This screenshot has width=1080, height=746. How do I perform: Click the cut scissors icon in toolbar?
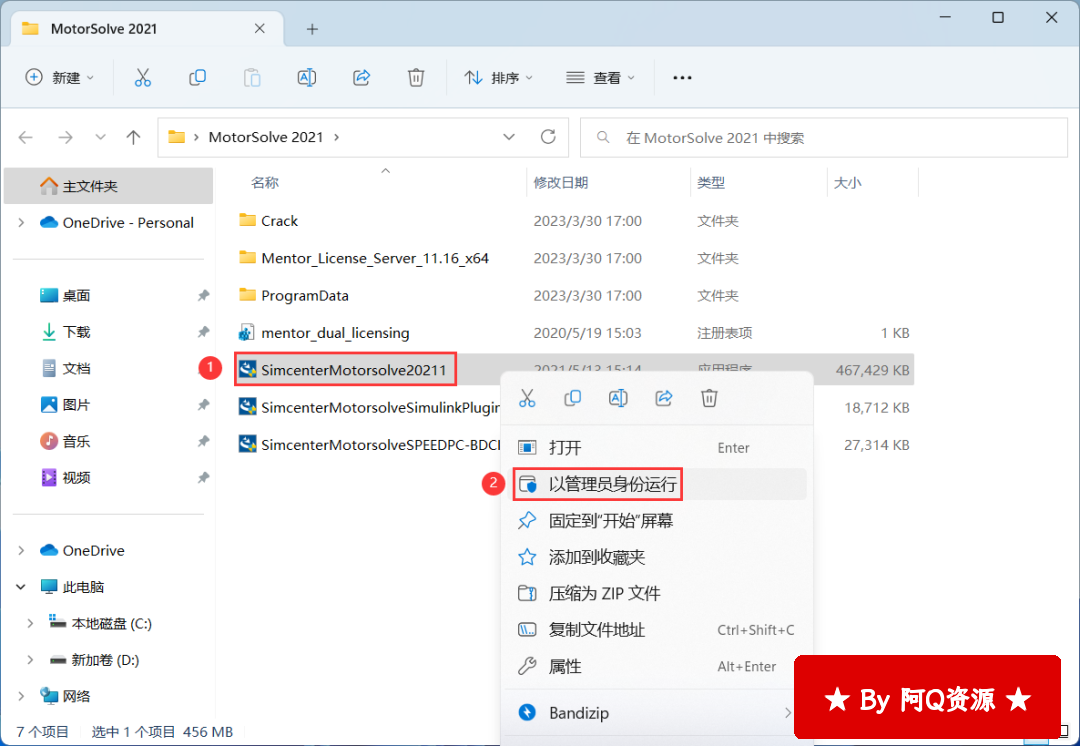coord(142,77)
